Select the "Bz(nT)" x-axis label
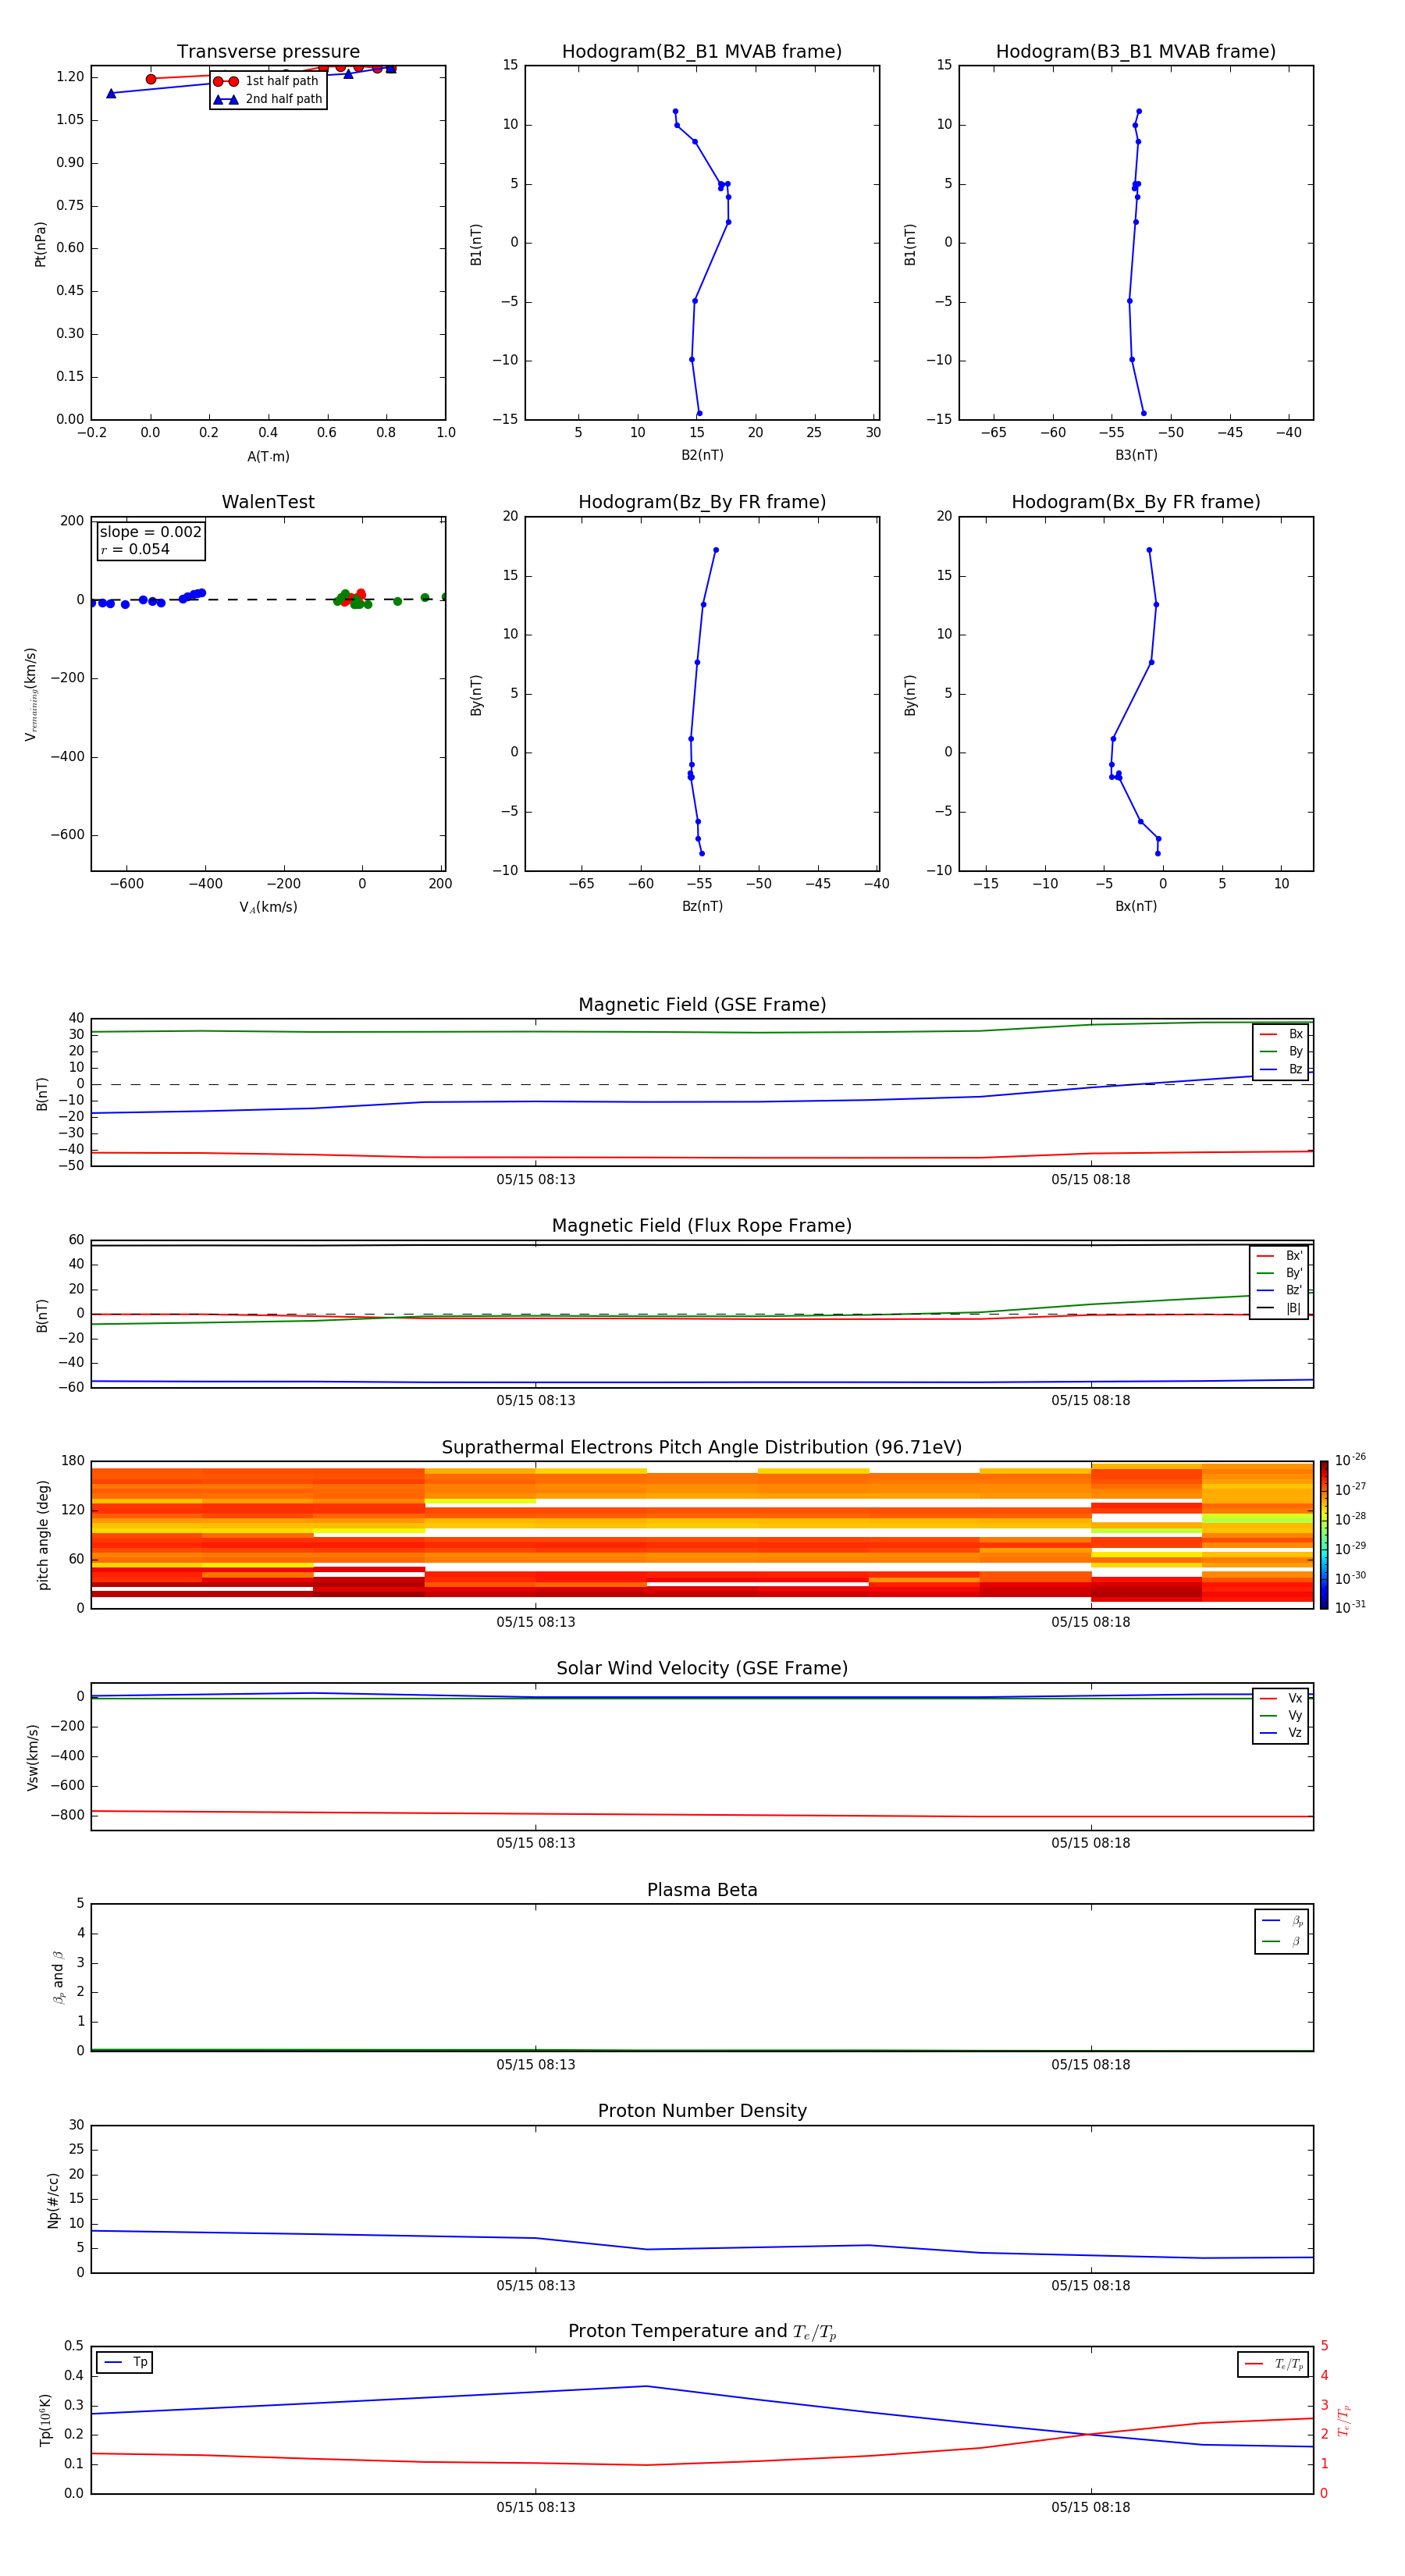1405x2576 pixels. [702, 906]
